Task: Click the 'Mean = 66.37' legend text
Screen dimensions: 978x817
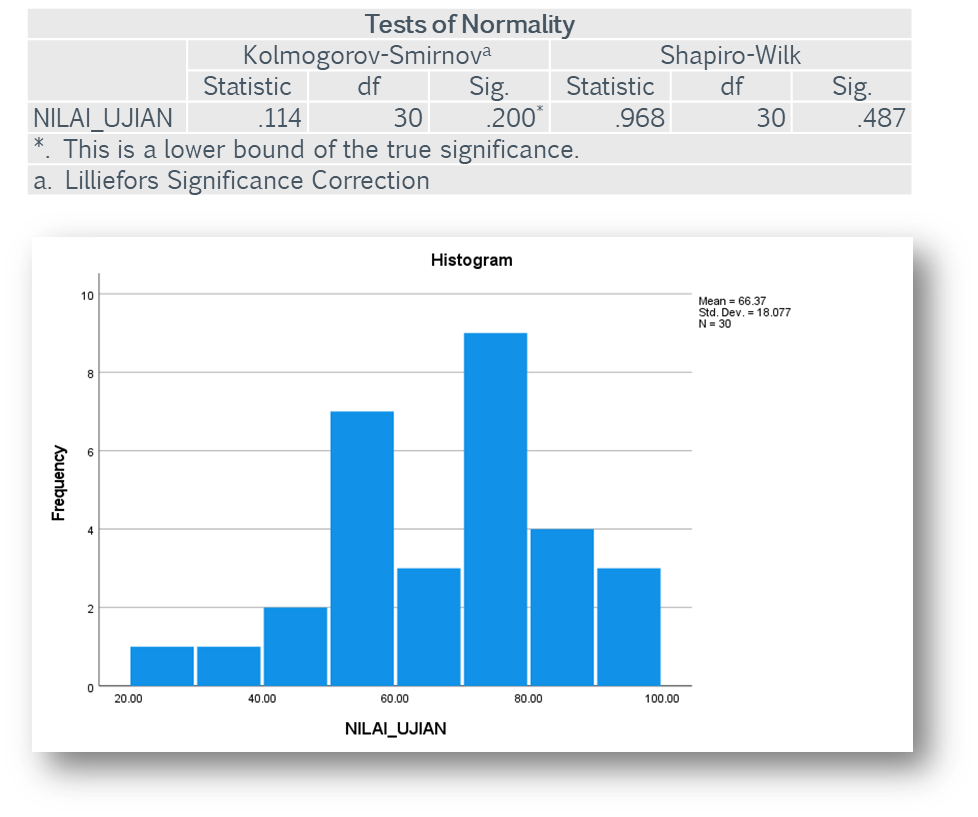Action: pos(732,301)
